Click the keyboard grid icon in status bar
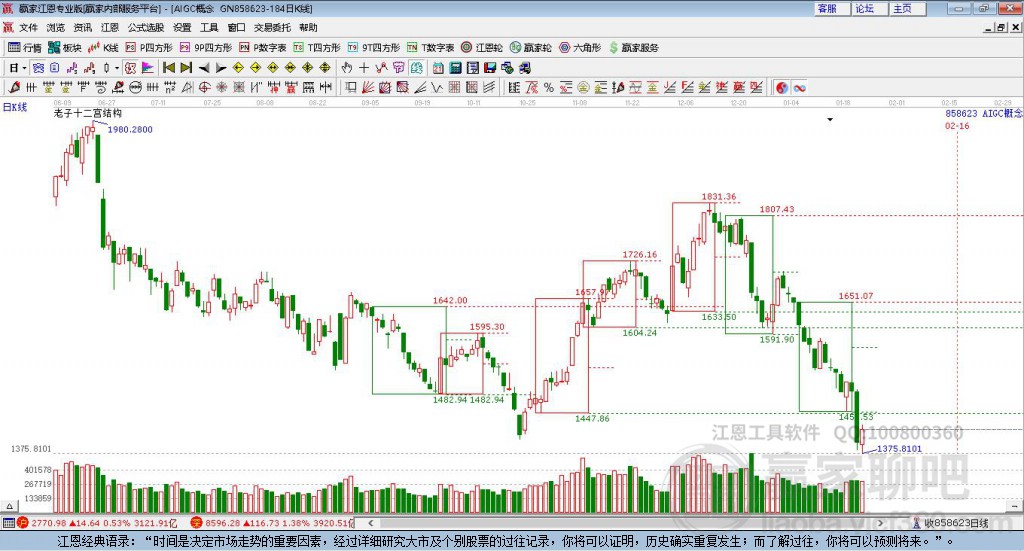 [x=8, y=523]
